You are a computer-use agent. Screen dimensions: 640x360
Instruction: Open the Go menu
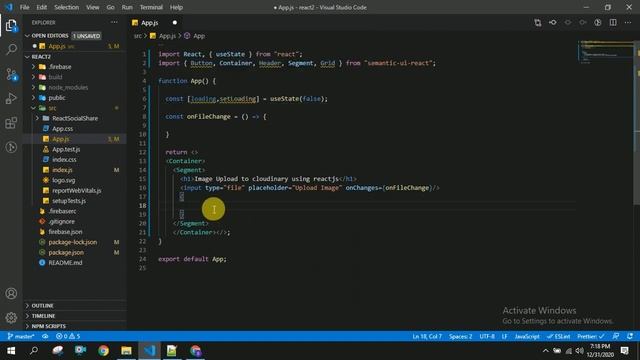point(111,7)
